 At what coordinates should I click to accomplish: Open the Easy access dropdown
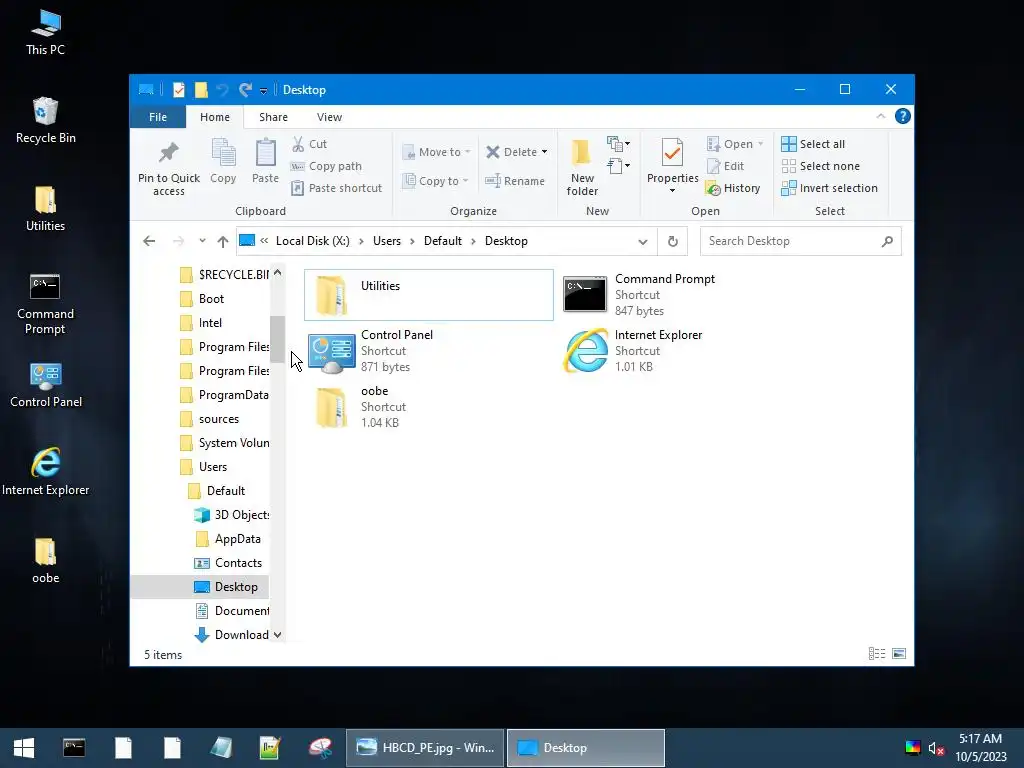pos(618,166)
